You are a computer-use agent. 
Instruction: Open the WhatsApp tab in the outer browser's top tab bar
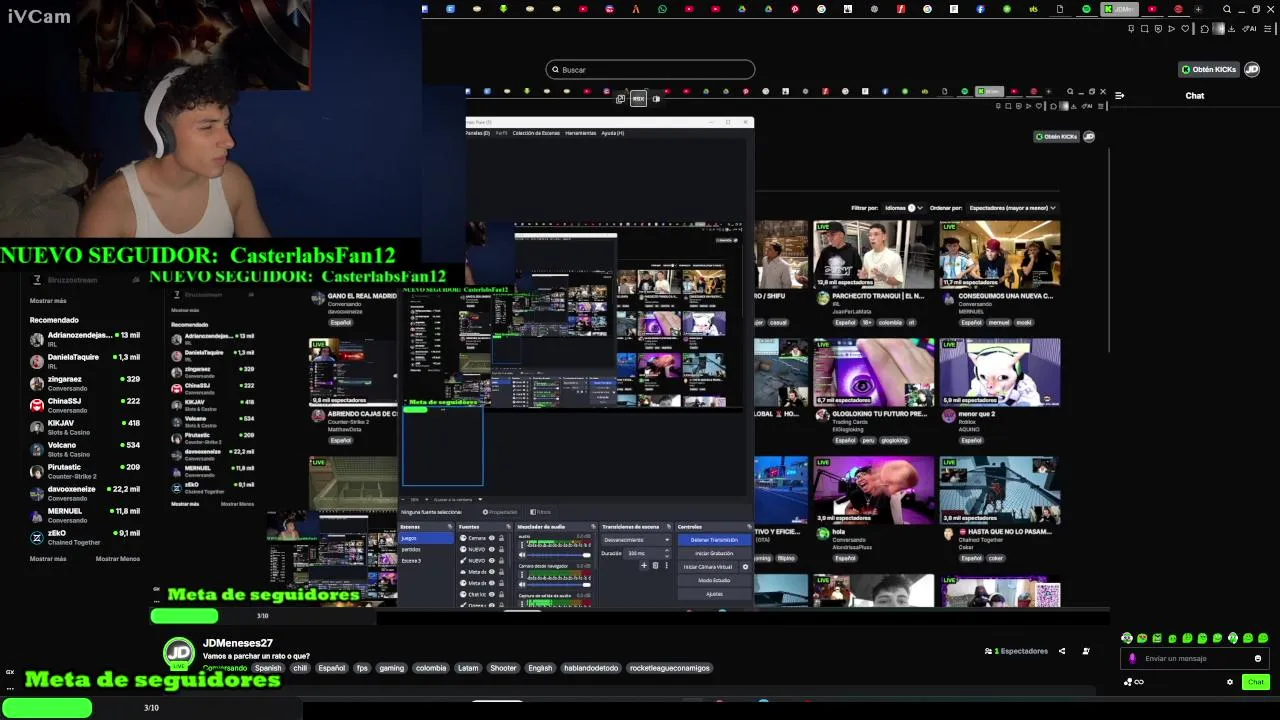coord(662,9)
